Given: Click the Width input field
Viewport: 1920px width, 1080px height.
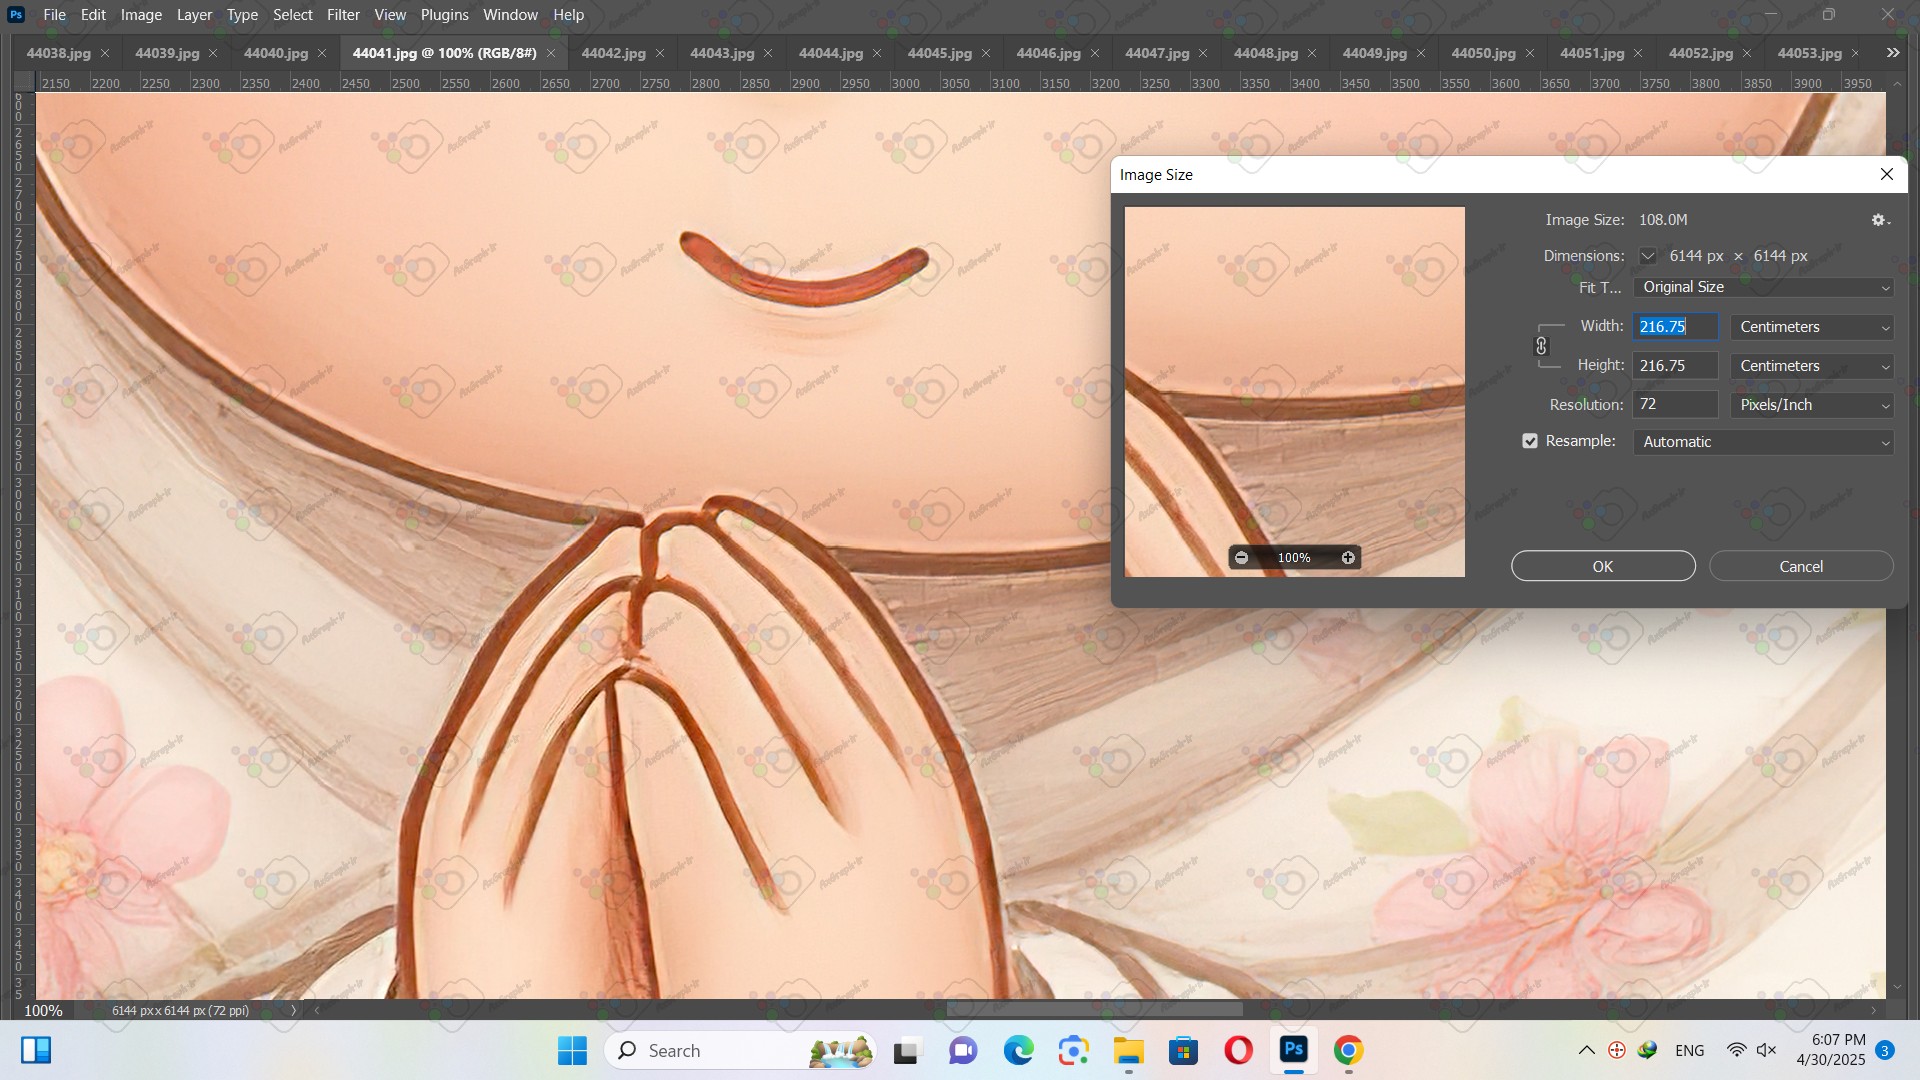Looking at the screenshot, I should [1676, 327].
